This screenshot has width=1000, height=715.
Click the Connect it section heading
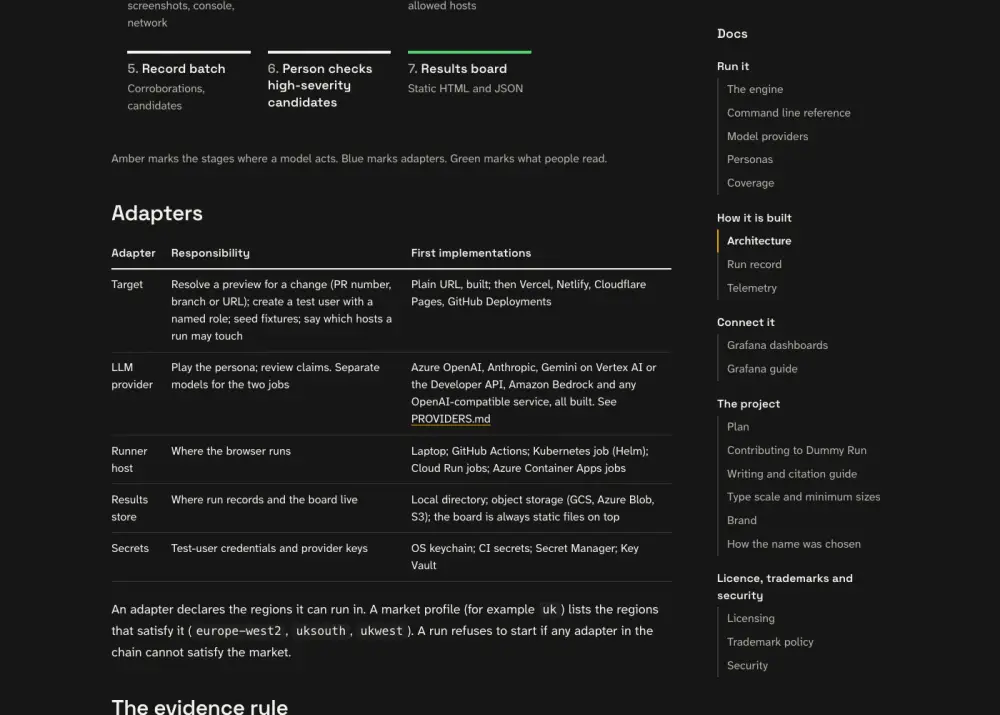(746, 323)
